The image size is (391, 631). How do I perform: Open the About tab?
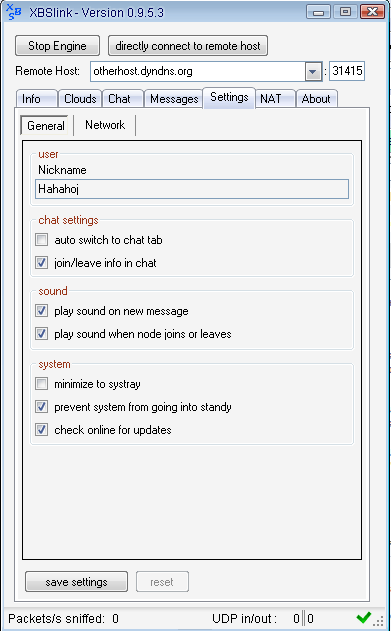pyautogui.click(x=316, y=99)
